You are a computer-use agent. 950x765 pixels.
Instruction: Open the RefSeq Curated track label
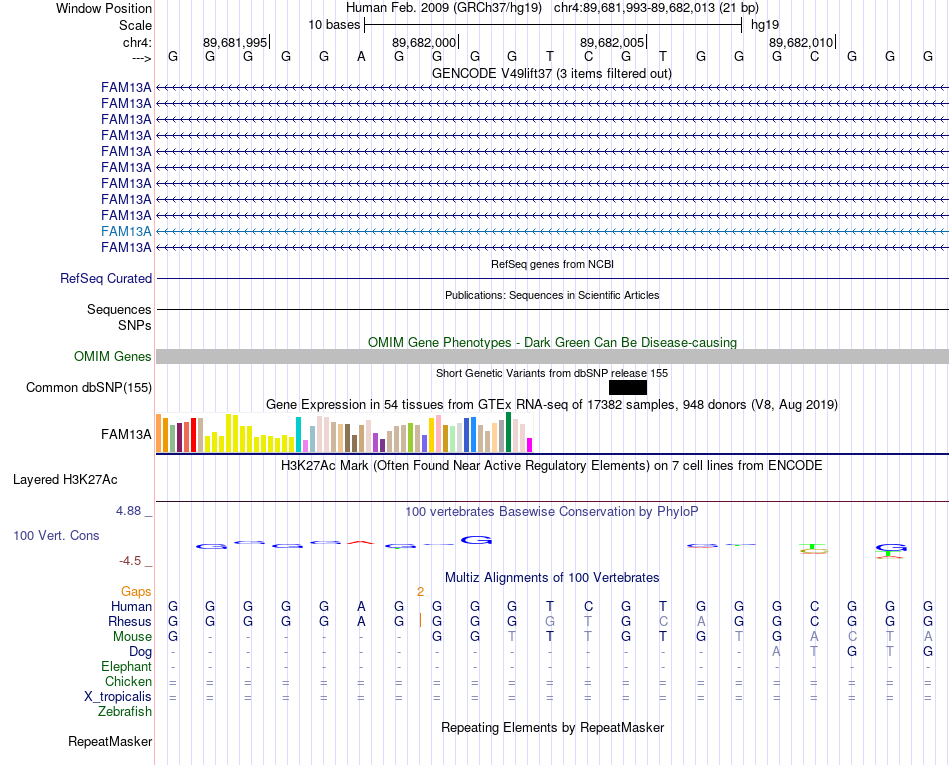106,279
